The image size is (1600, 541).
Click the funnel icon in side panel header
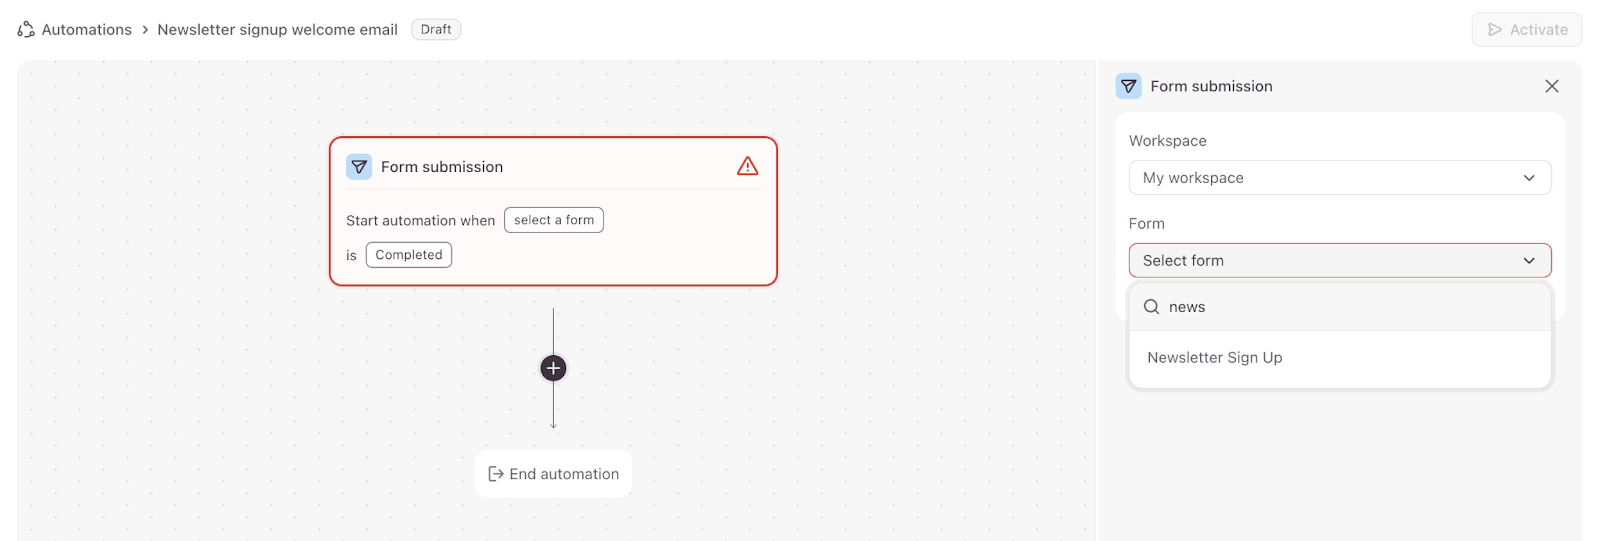click(1129, 86)
